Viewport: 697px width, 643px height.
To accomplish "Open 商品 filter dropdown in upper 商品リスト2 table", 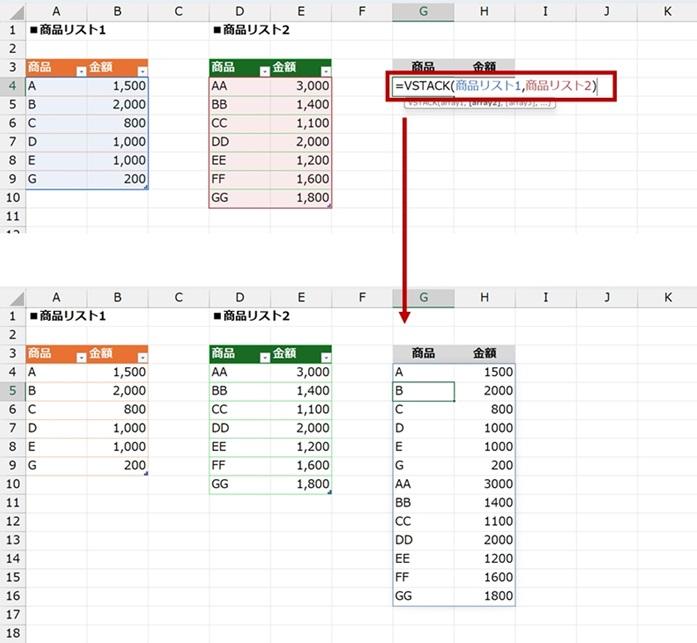I will point(264,71).
